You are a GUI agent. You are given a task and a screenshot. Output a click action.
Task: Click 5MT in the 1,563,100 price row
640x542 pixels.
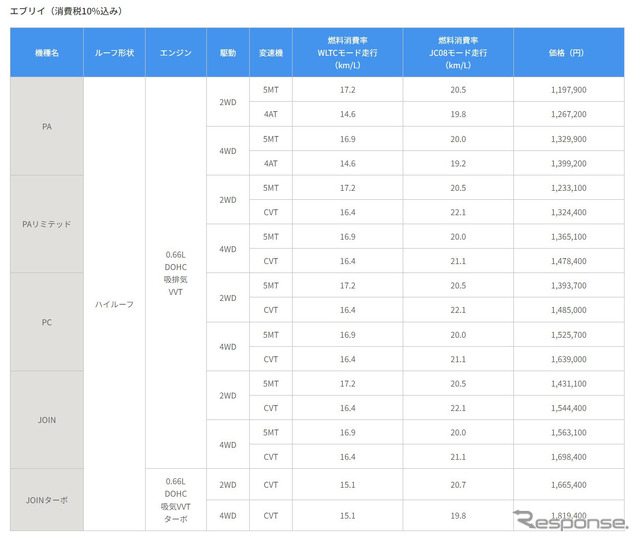point(271,433)
